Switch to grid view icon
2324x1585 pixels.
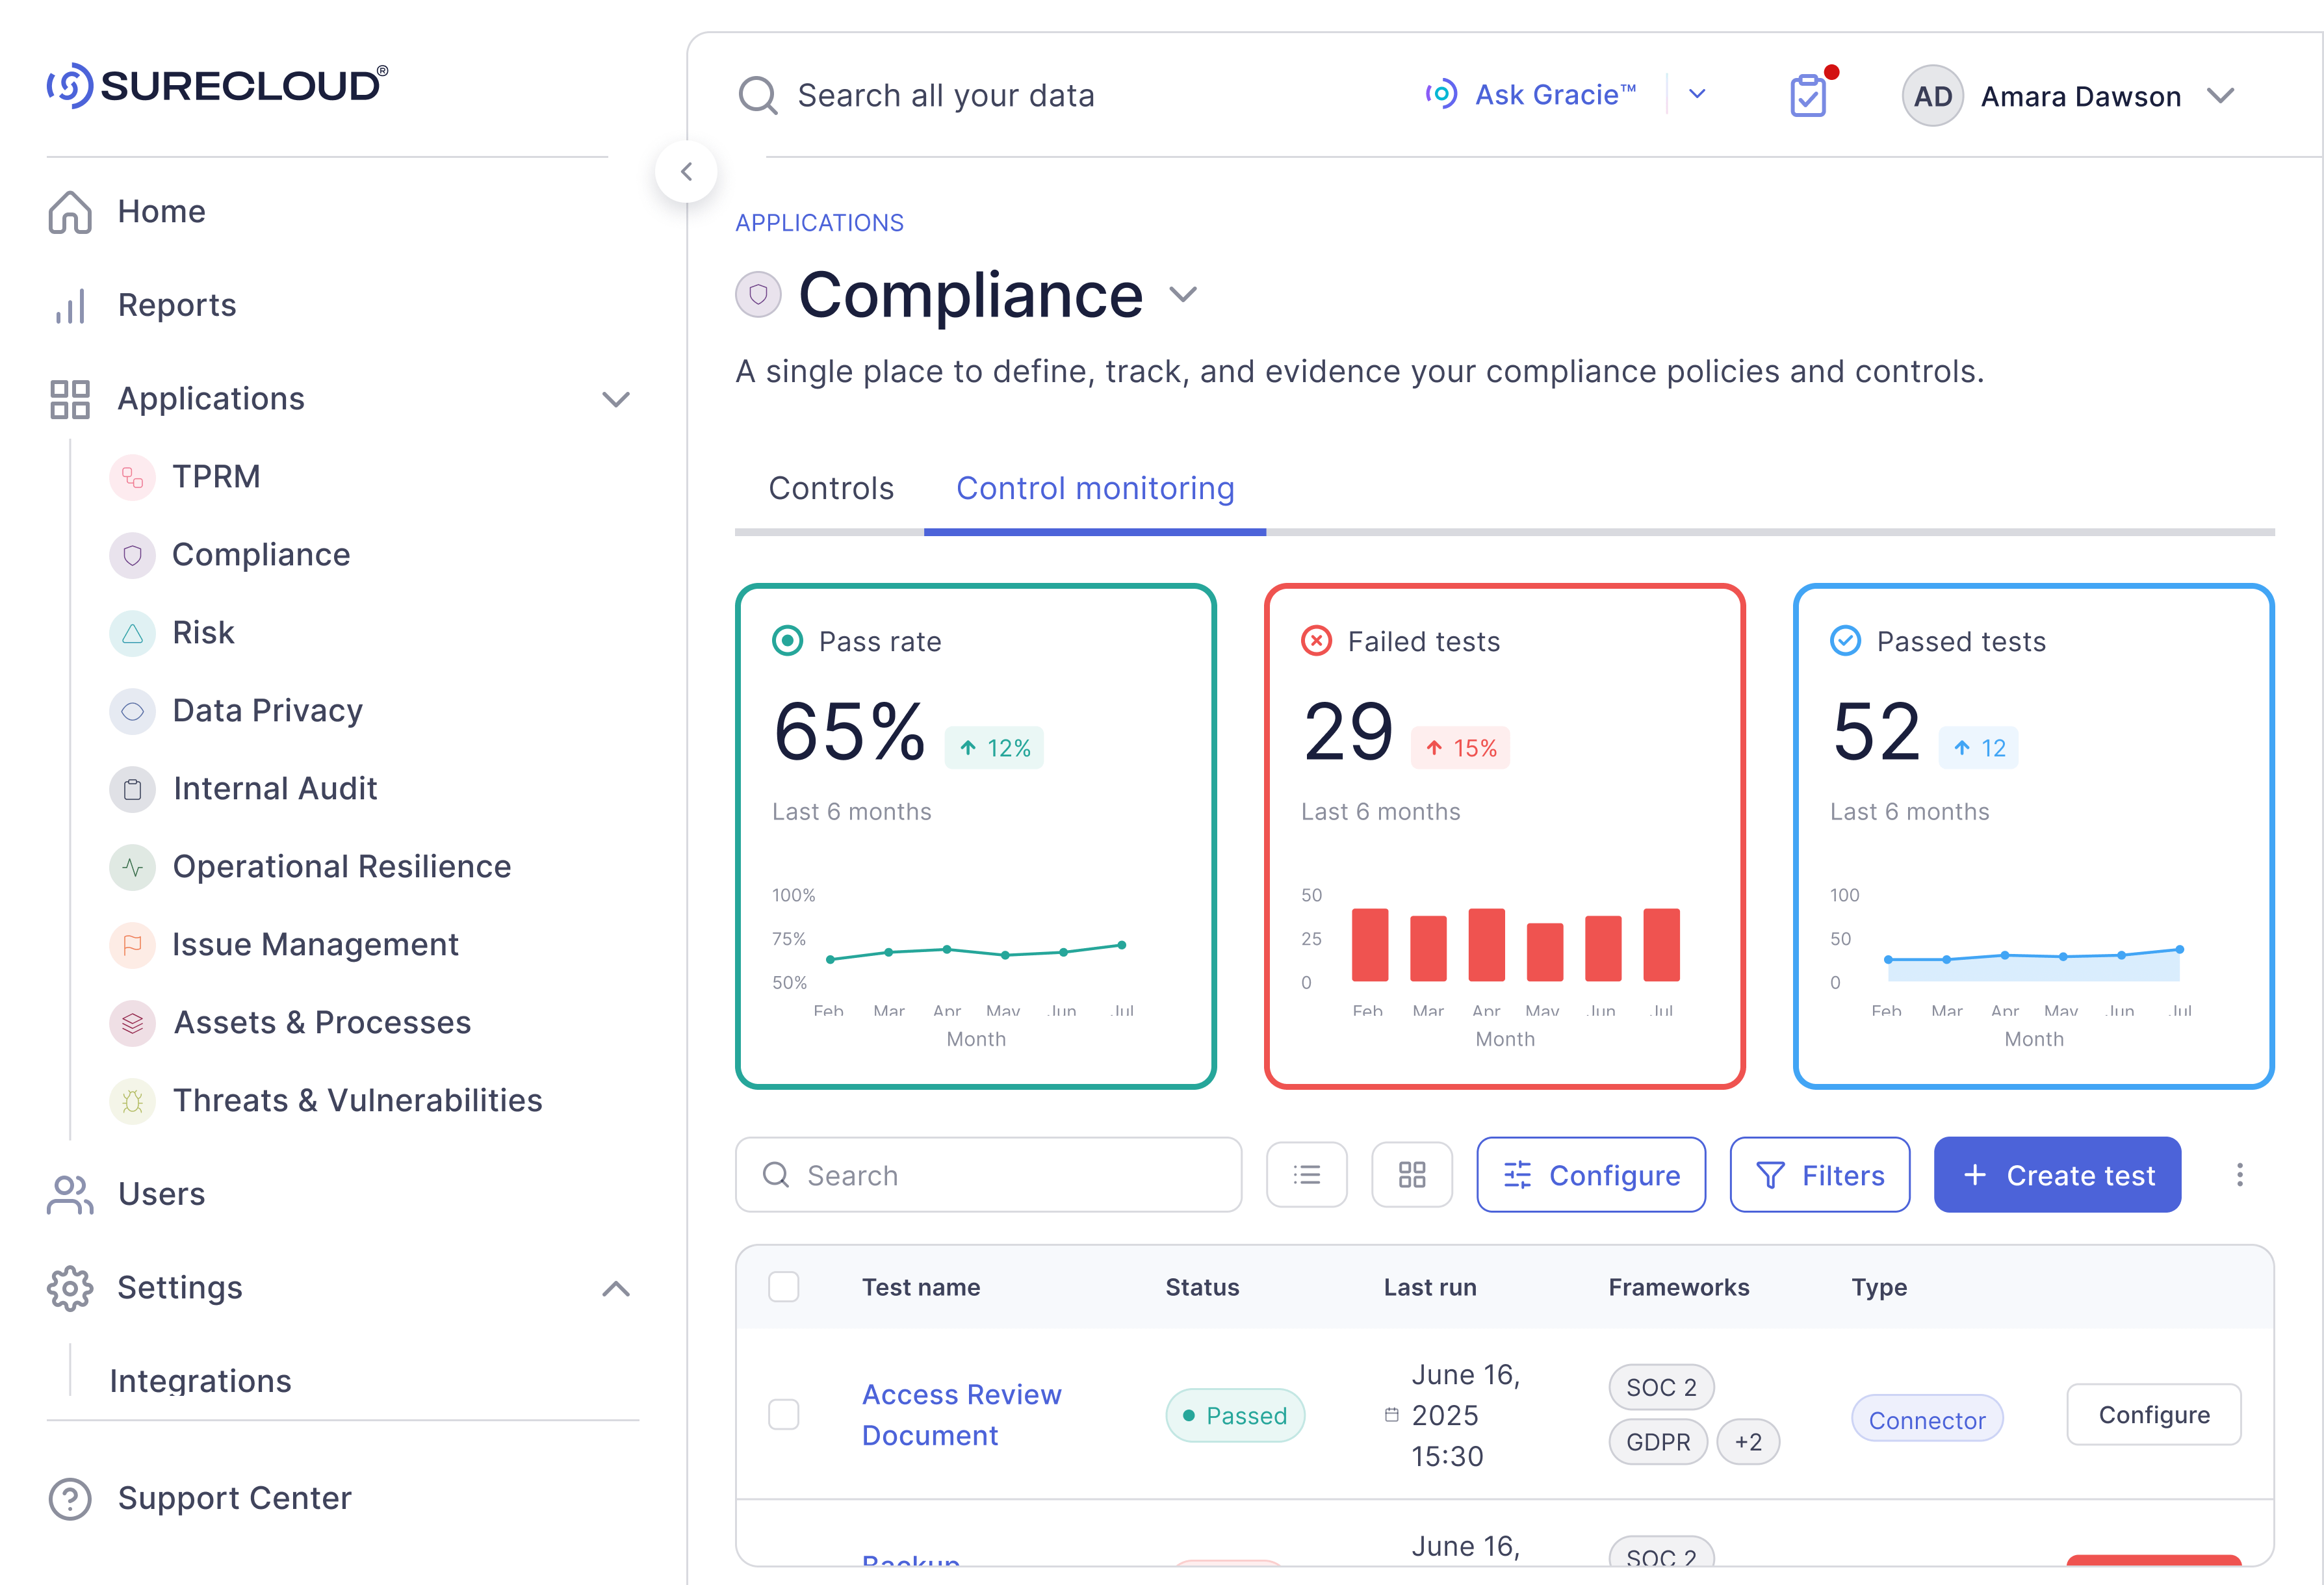(1411, 1175)
